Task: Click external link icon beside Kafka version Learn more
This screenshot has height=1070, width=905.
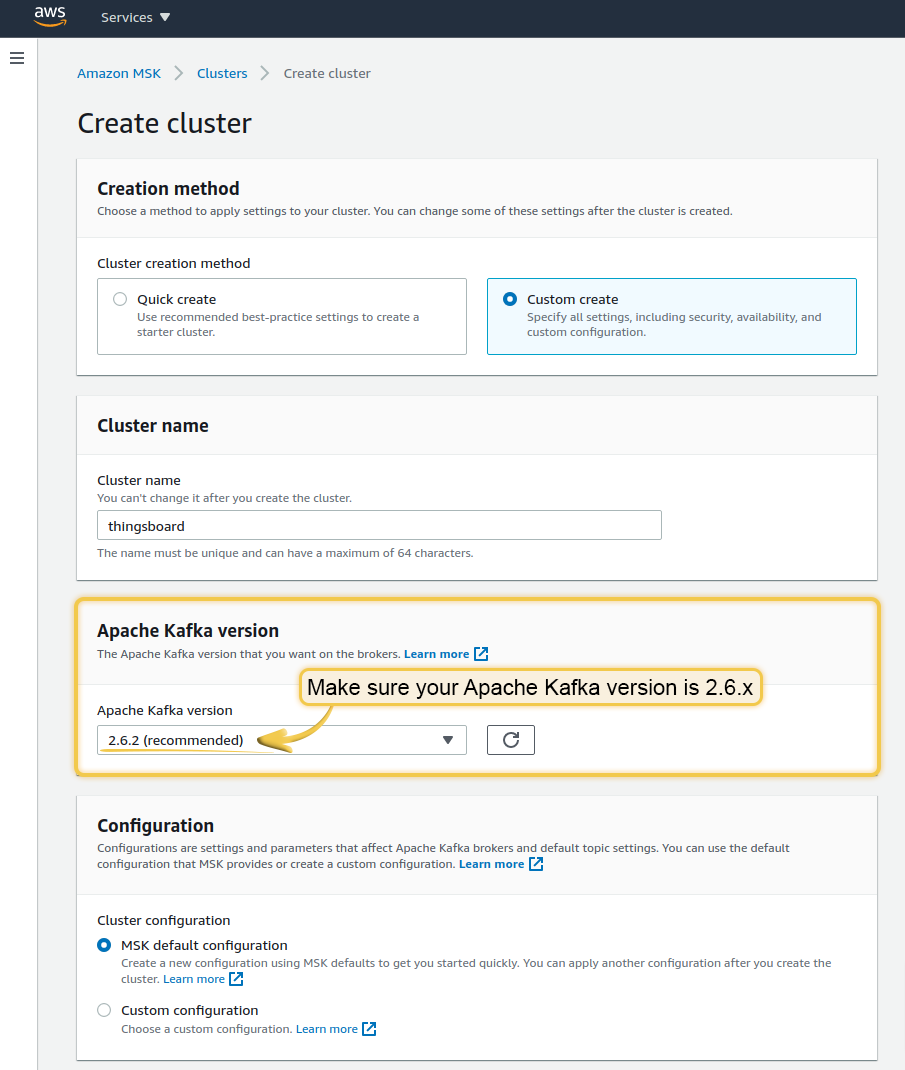Action: click(x=481, y=654)
